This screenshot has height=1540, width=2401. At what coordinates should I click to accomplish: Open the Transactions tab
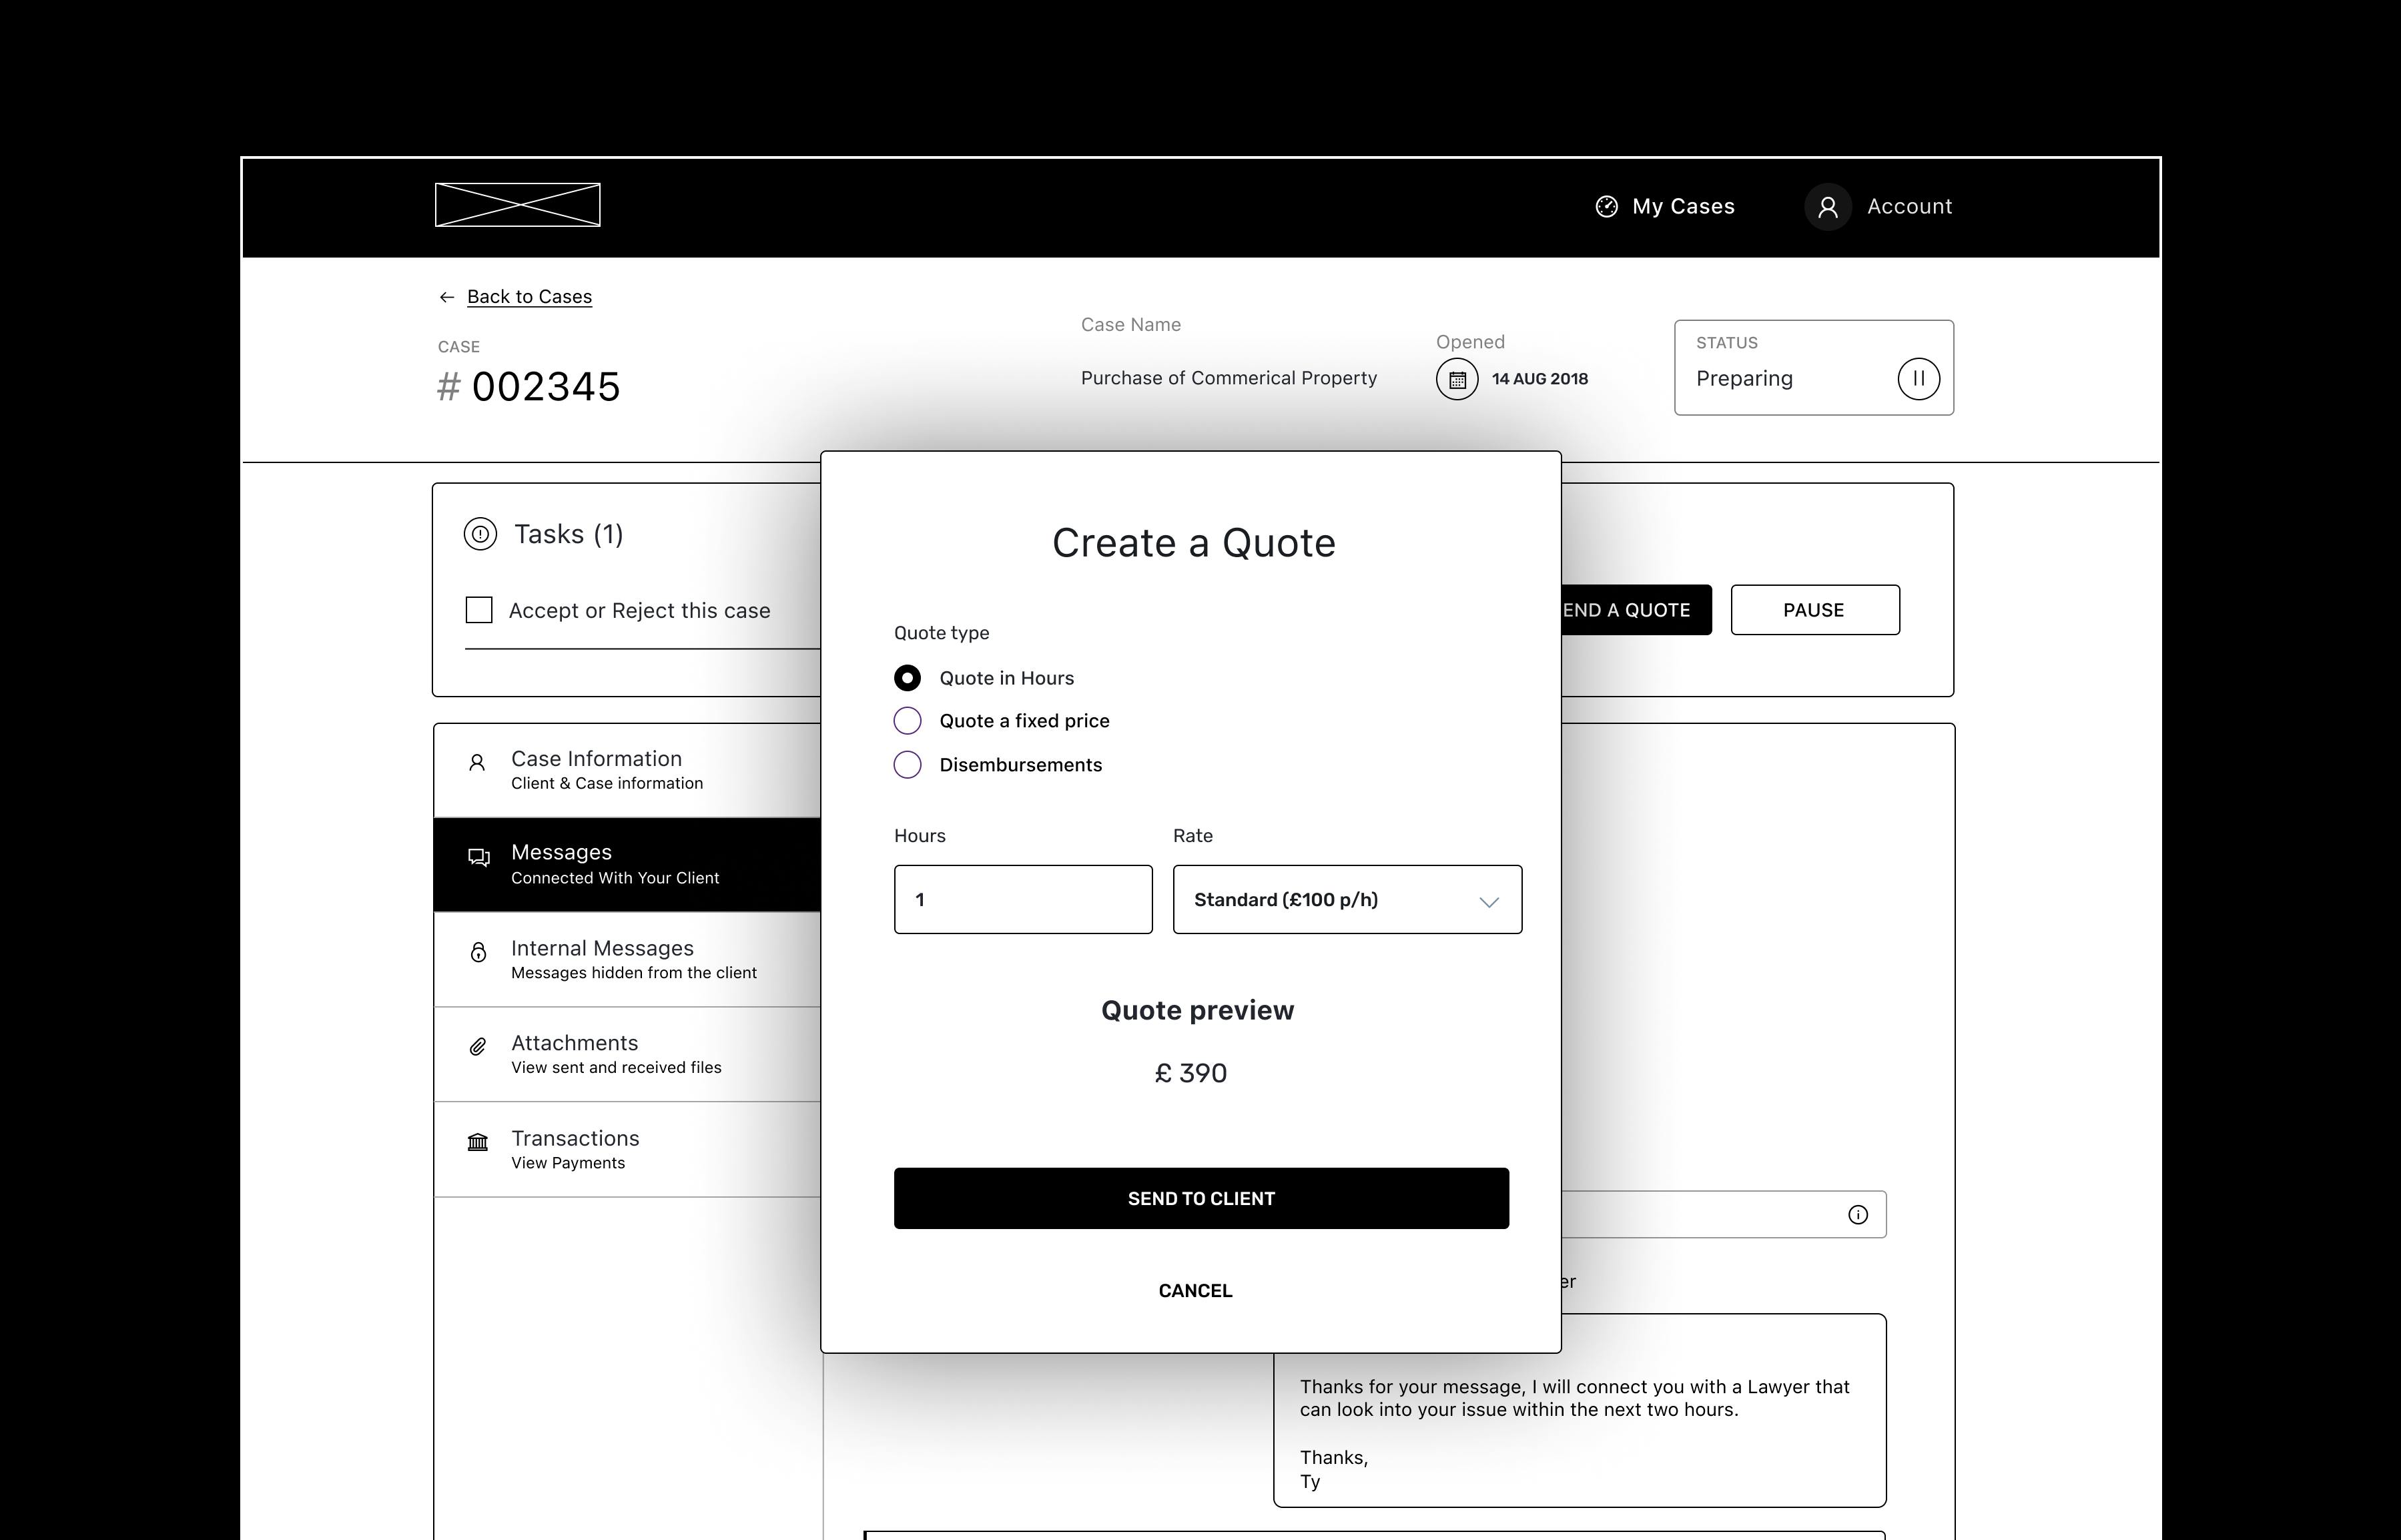(627, 1149)
